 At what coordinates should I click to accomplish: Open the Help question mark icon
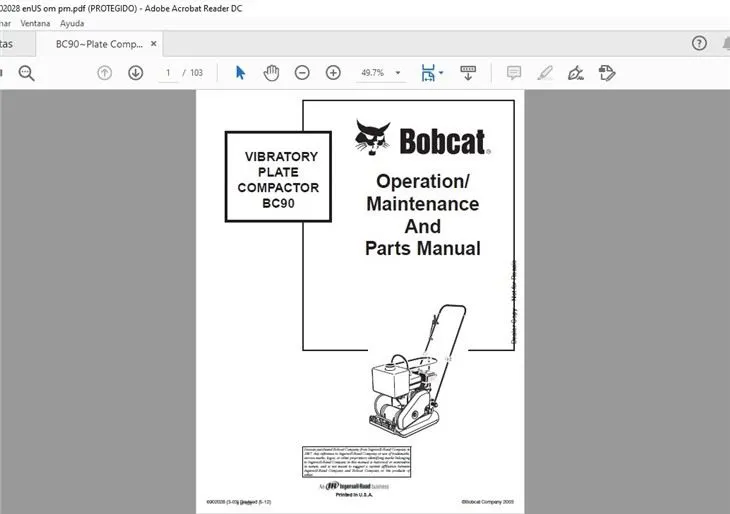pos(699,43)
